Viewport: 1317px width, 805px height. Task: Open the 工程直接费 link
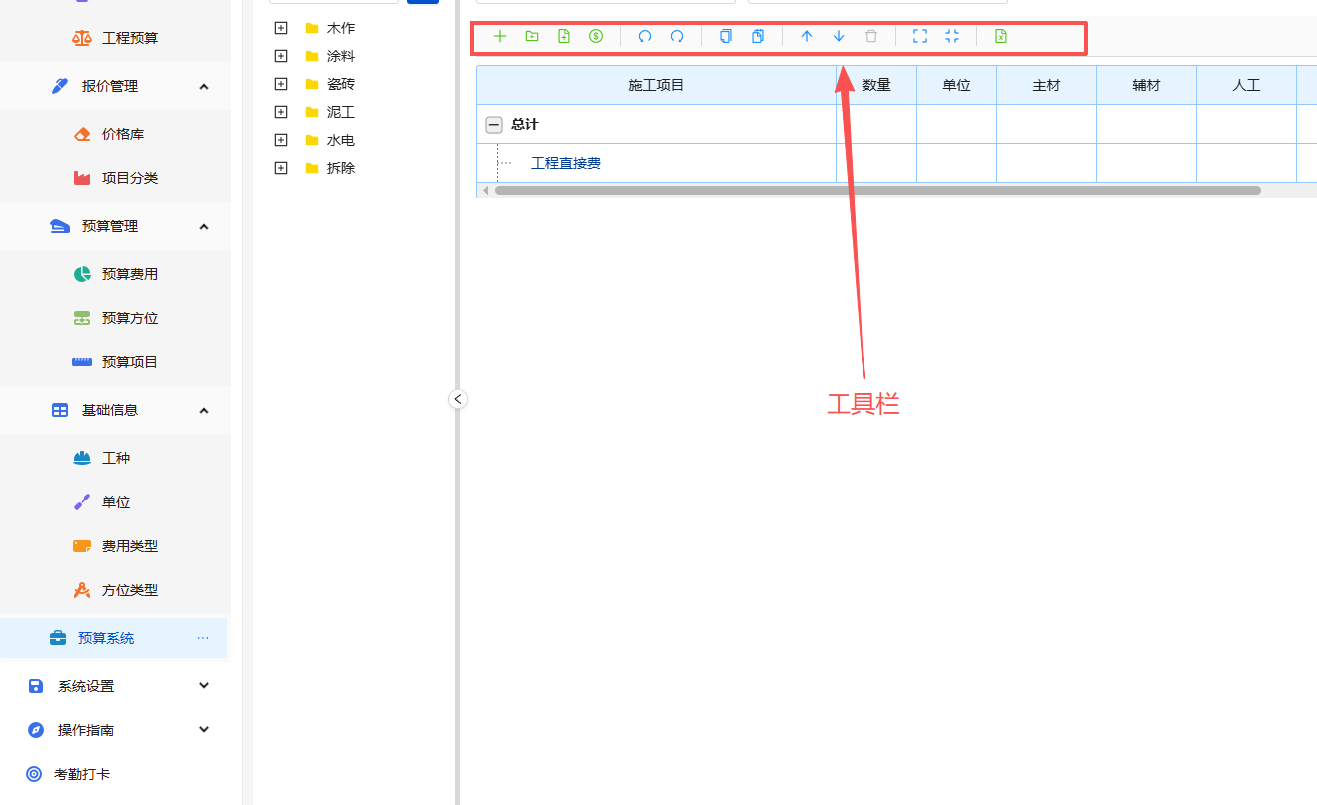pyautogui.click(x=565, y=162)
